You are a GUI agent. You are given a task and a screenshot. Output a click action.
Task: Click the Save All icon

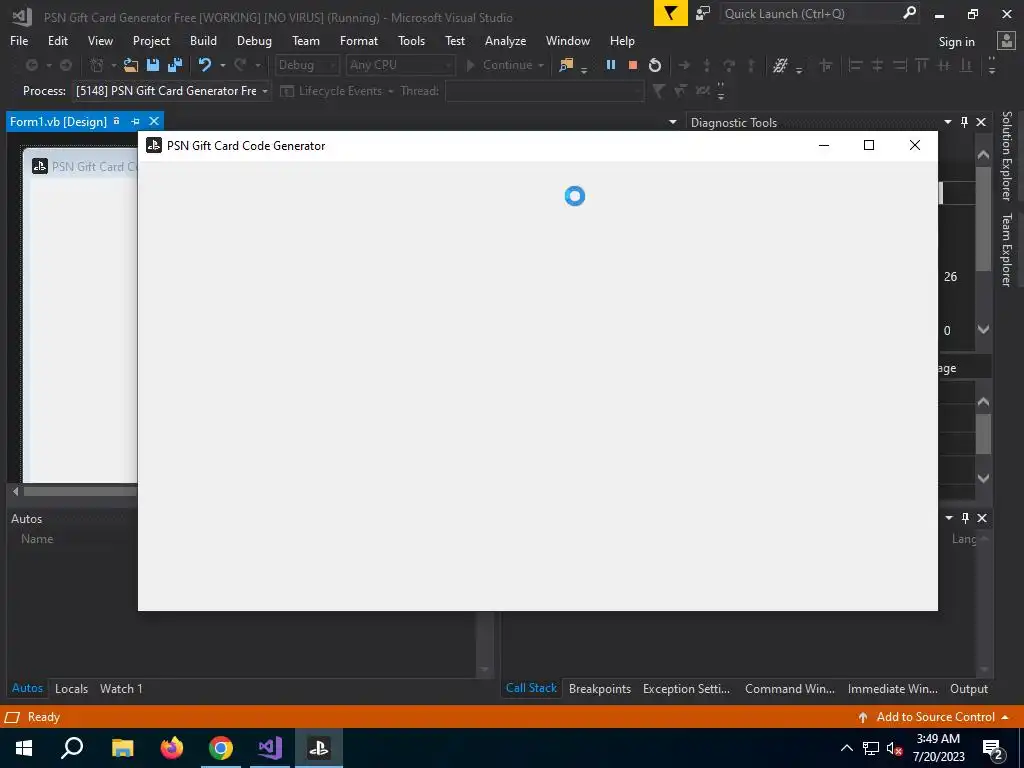tap(175, 65)
